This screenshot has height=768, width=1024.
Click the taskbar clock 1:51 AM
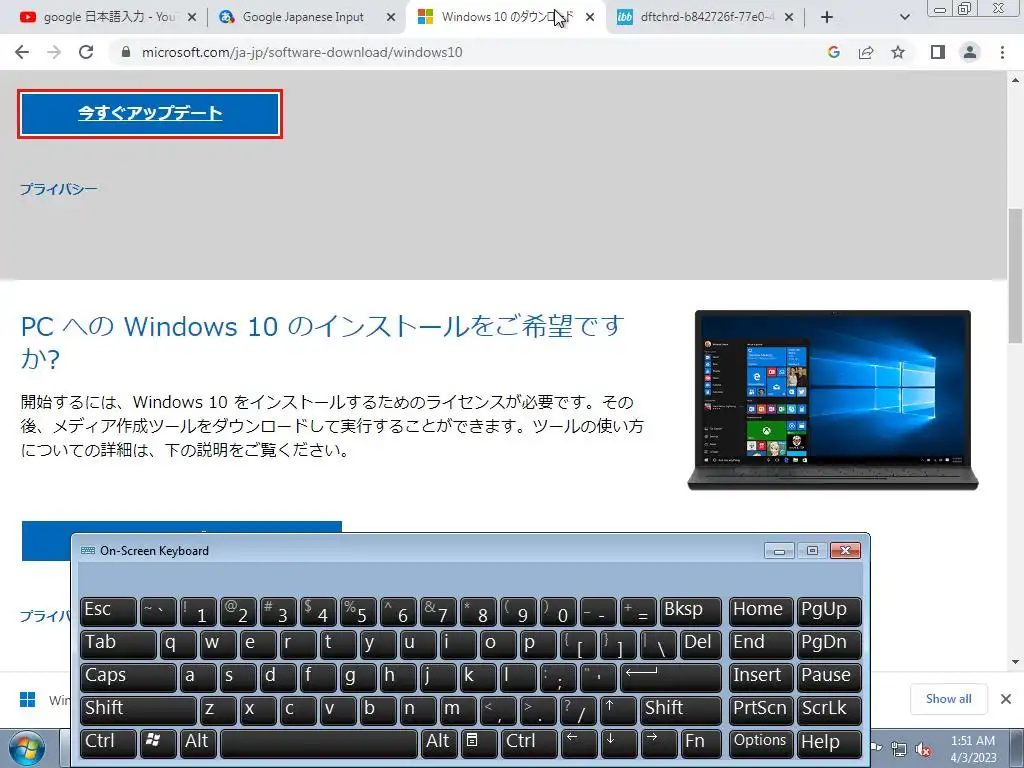tap(973, 748)
